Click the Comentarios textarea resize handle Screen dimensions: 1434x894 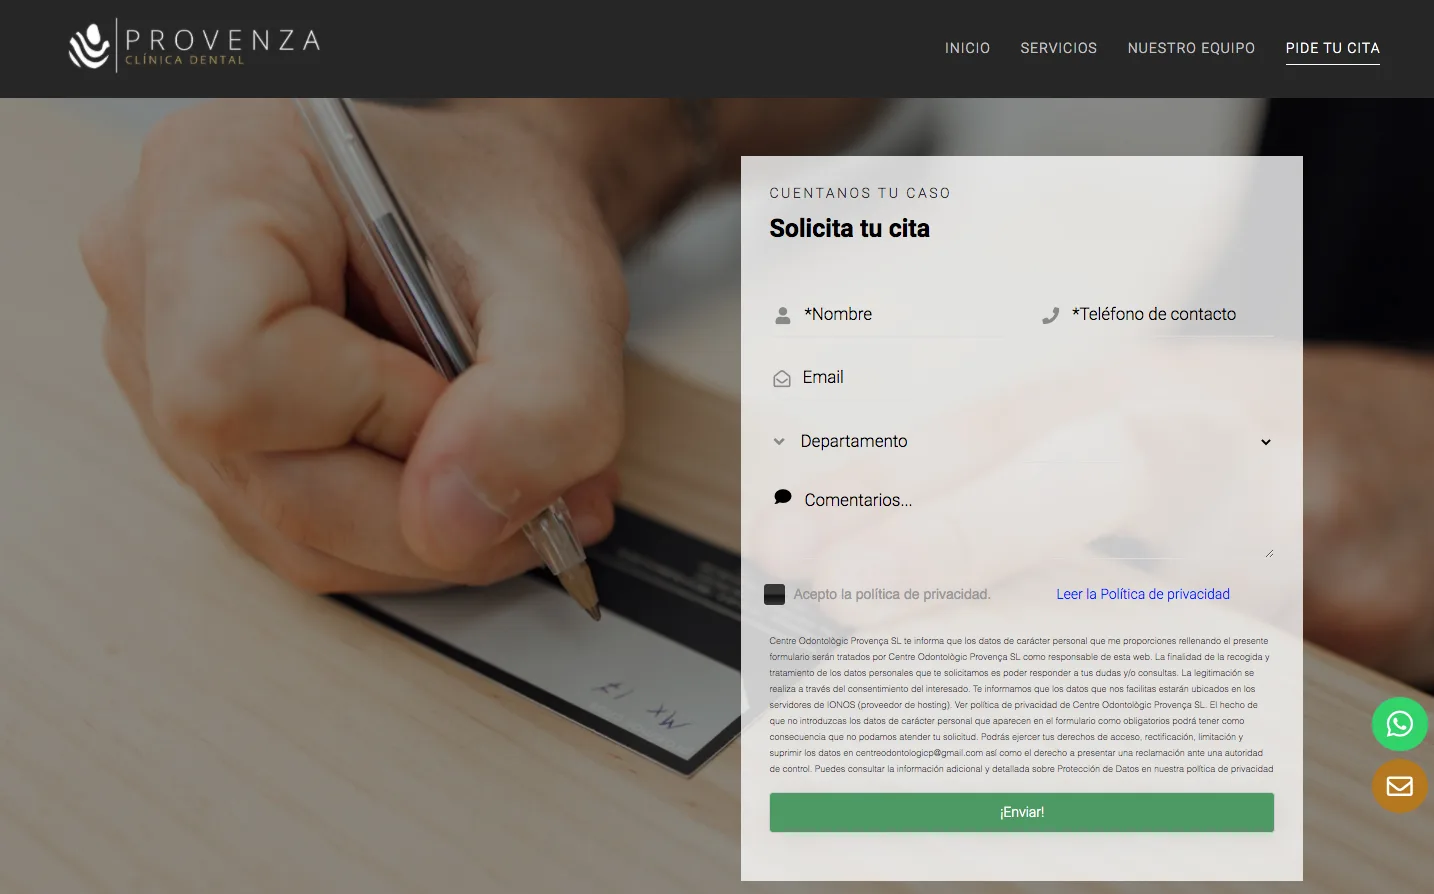click(x=1269, y=552)
